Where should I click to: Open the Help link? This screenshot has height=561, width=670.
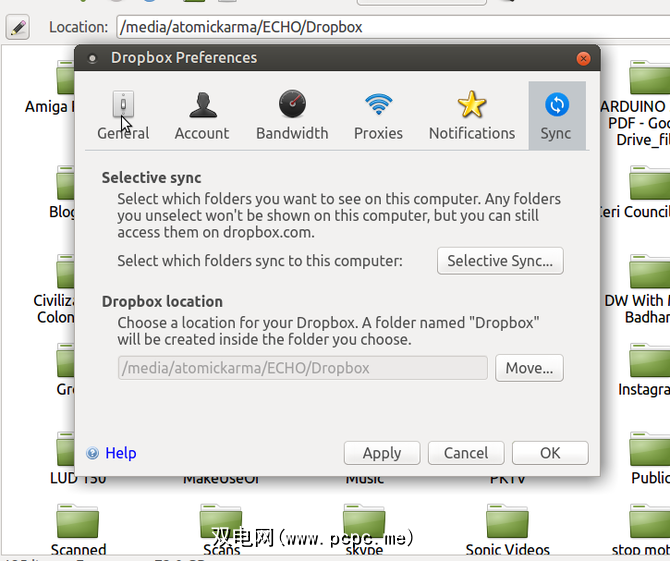coord(120,453)
